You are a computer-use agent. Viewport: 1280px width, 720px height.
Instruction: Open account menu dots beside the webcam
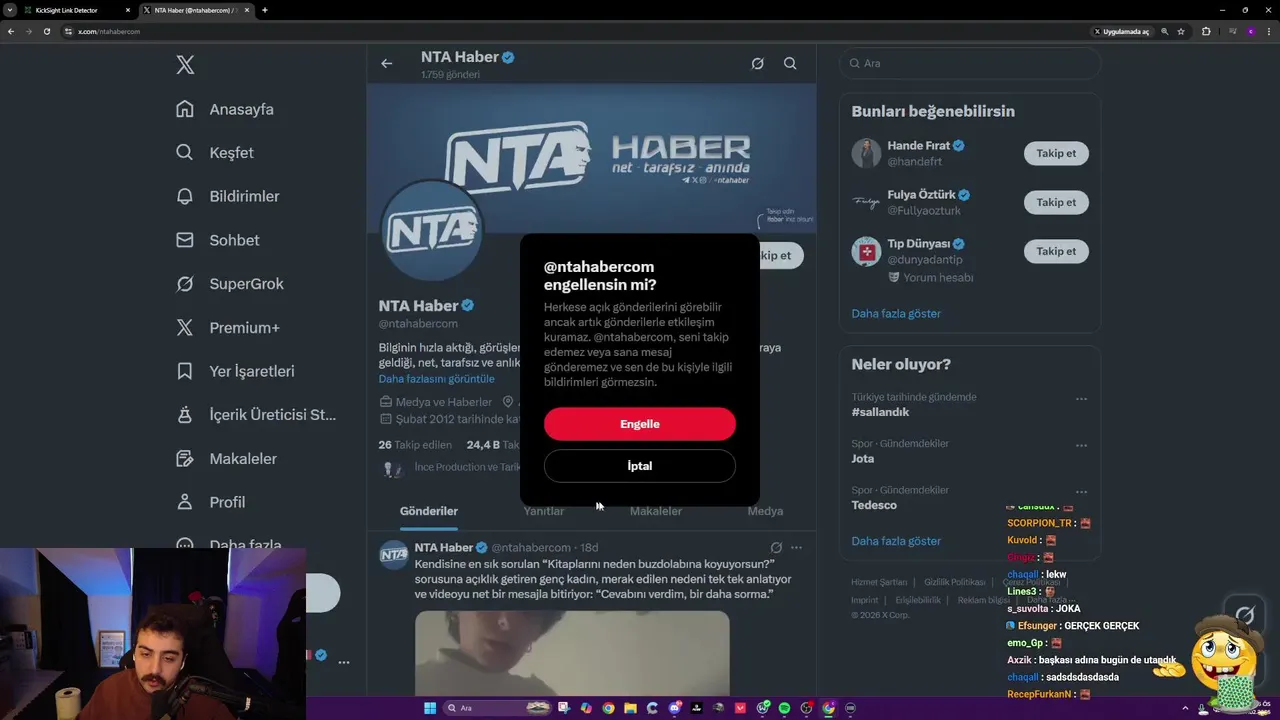[x=344, y=662]
